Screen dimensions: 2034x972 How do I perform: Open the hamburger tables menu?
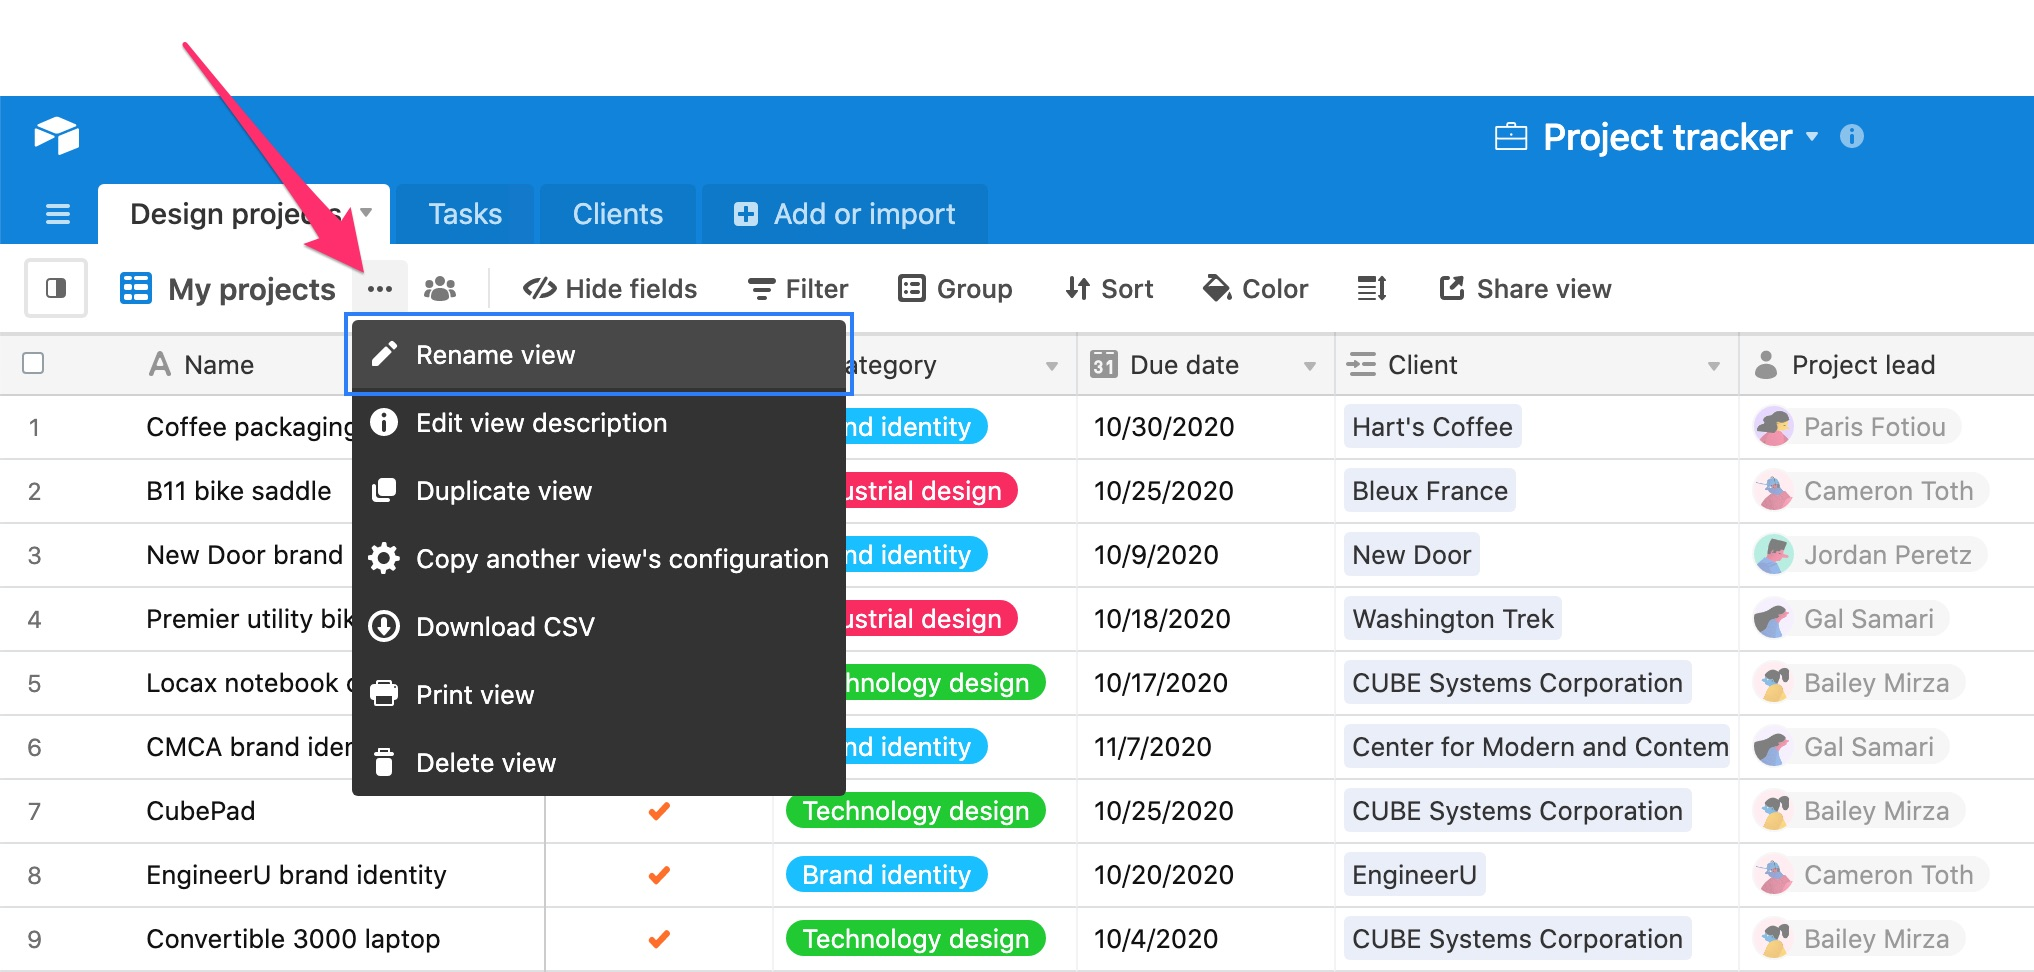coord(58,214)
